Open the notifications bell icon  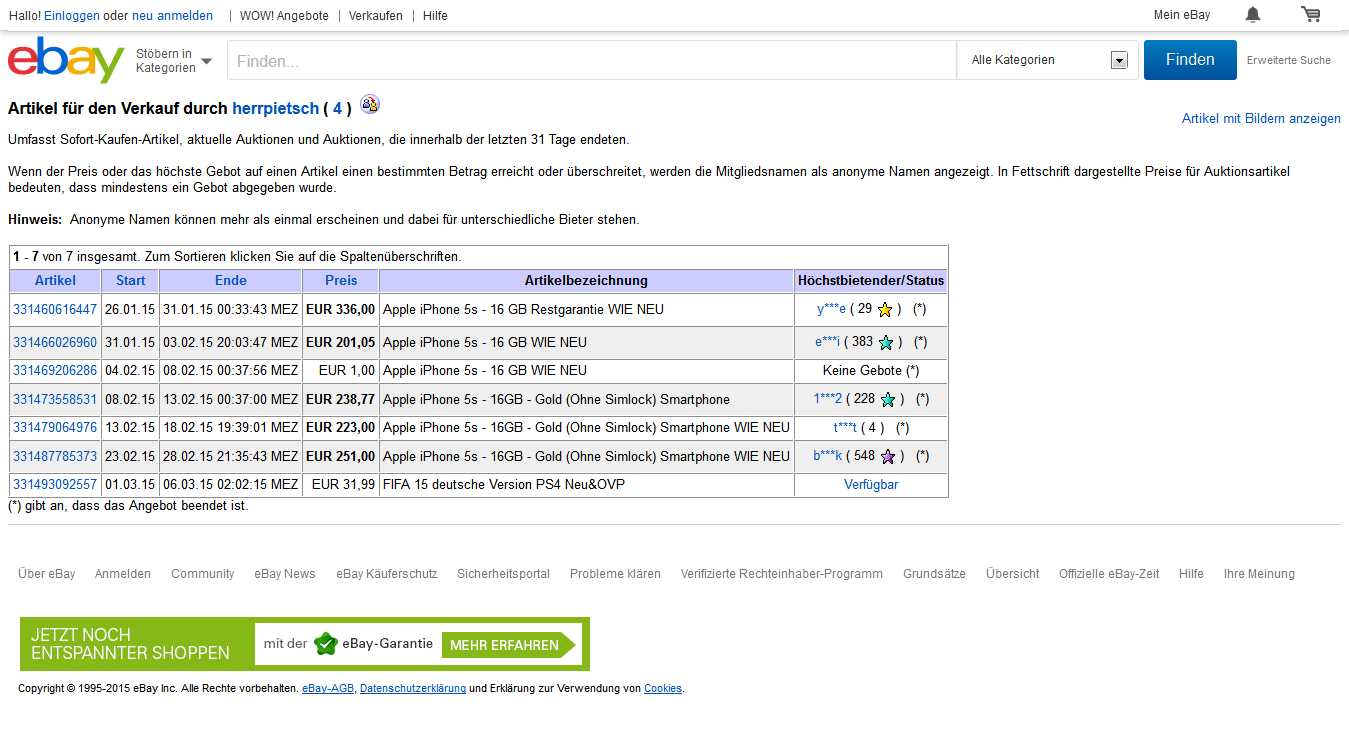point(1252,15)
